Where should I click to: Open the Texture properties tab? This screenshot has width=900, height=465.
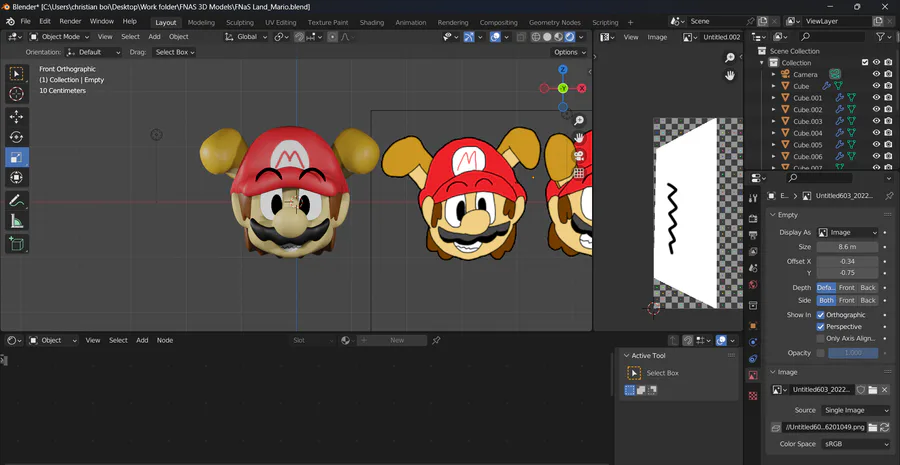pos(753,396)
